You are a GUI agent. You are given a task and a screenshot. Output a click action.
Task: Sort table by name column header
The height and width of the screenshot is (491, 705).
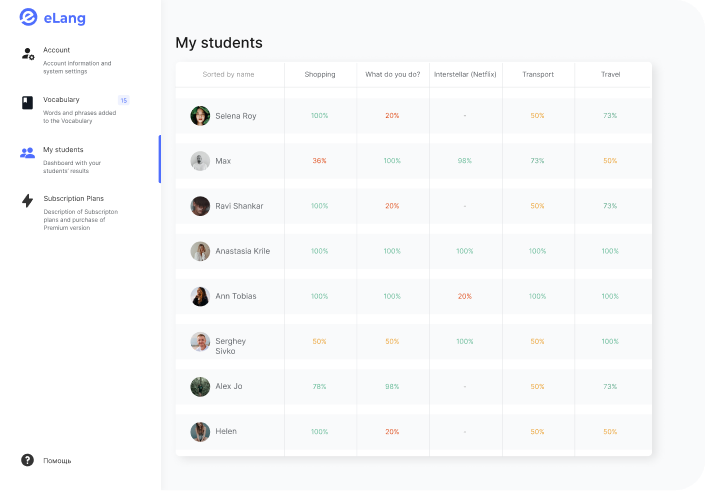point(228,74)
